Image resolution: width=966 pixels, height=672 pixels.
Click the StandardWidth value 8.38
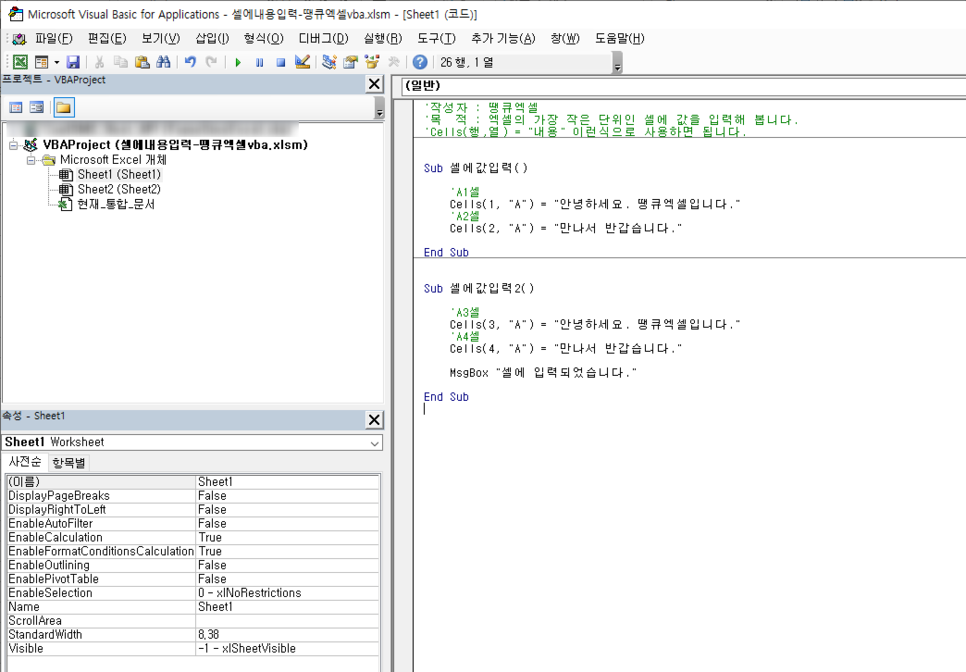coord(287,634)
